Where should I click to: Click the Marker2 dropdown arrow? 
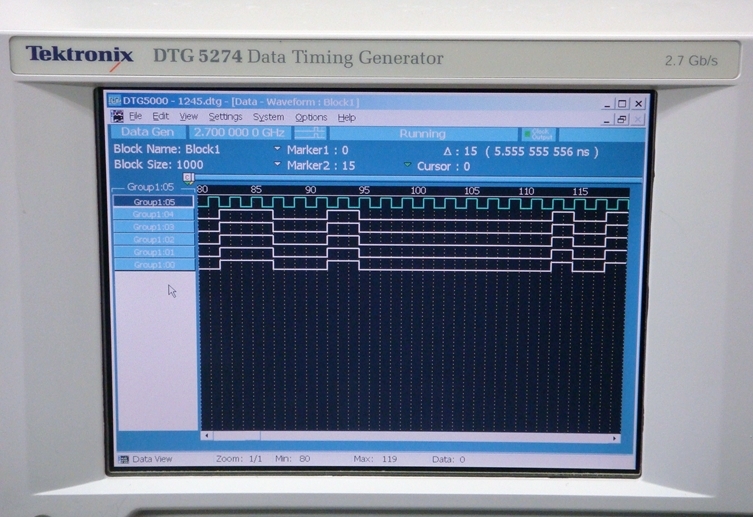point(277,164)
